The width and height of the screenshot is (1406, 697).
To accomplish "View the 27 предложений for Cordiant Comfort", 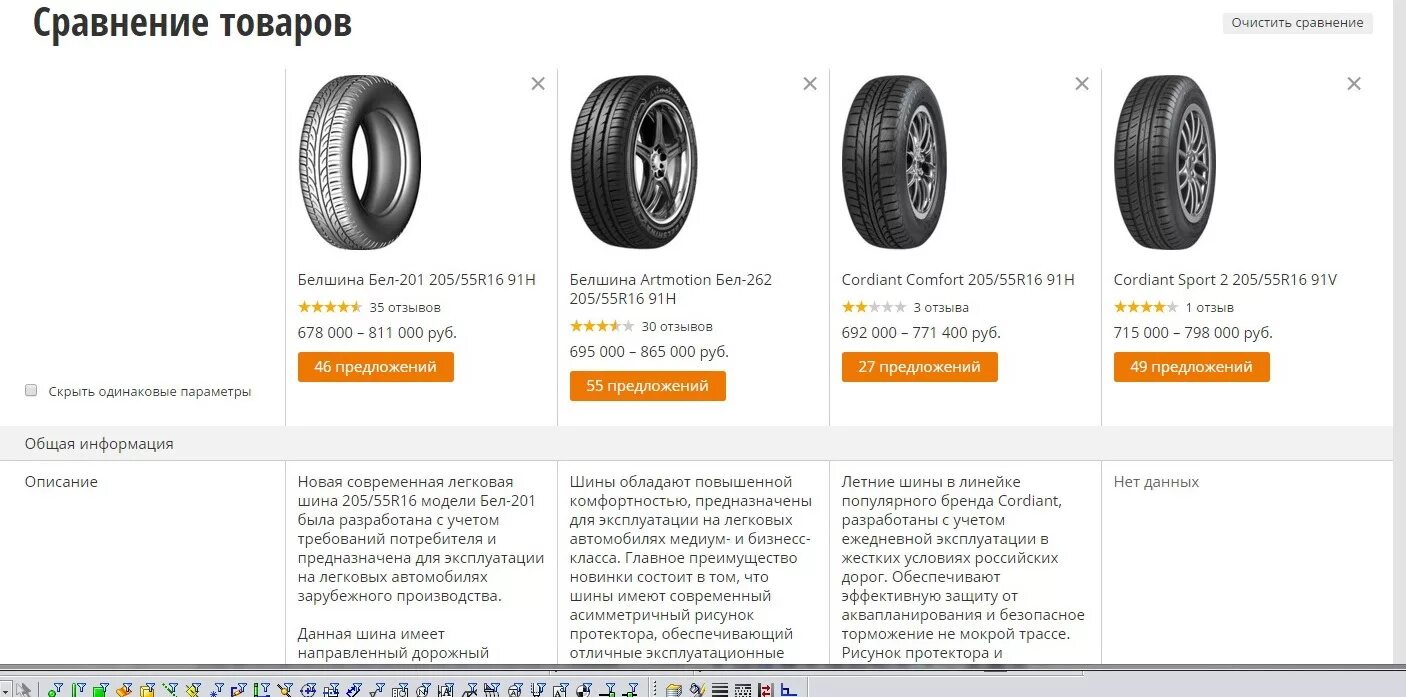I will [920, 367].
